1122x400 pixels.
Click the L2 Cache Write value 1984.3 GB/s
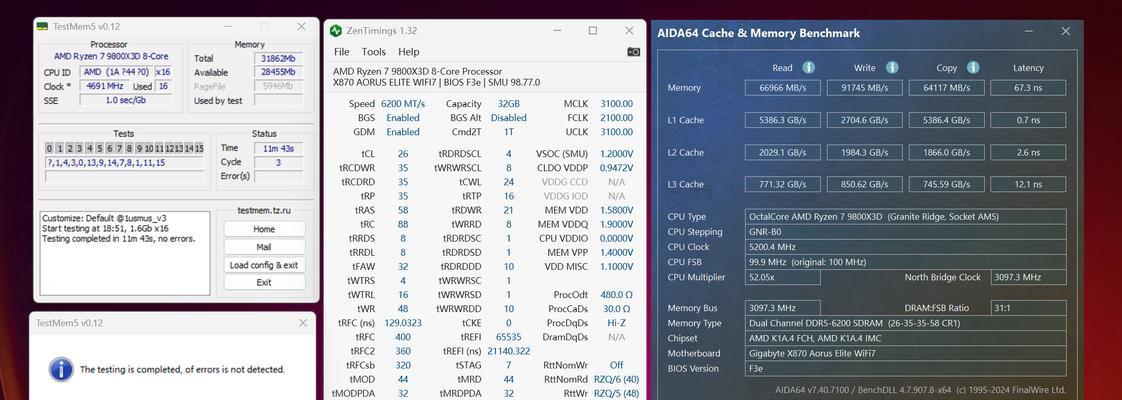pyautogui.click(x=864, y=152)
